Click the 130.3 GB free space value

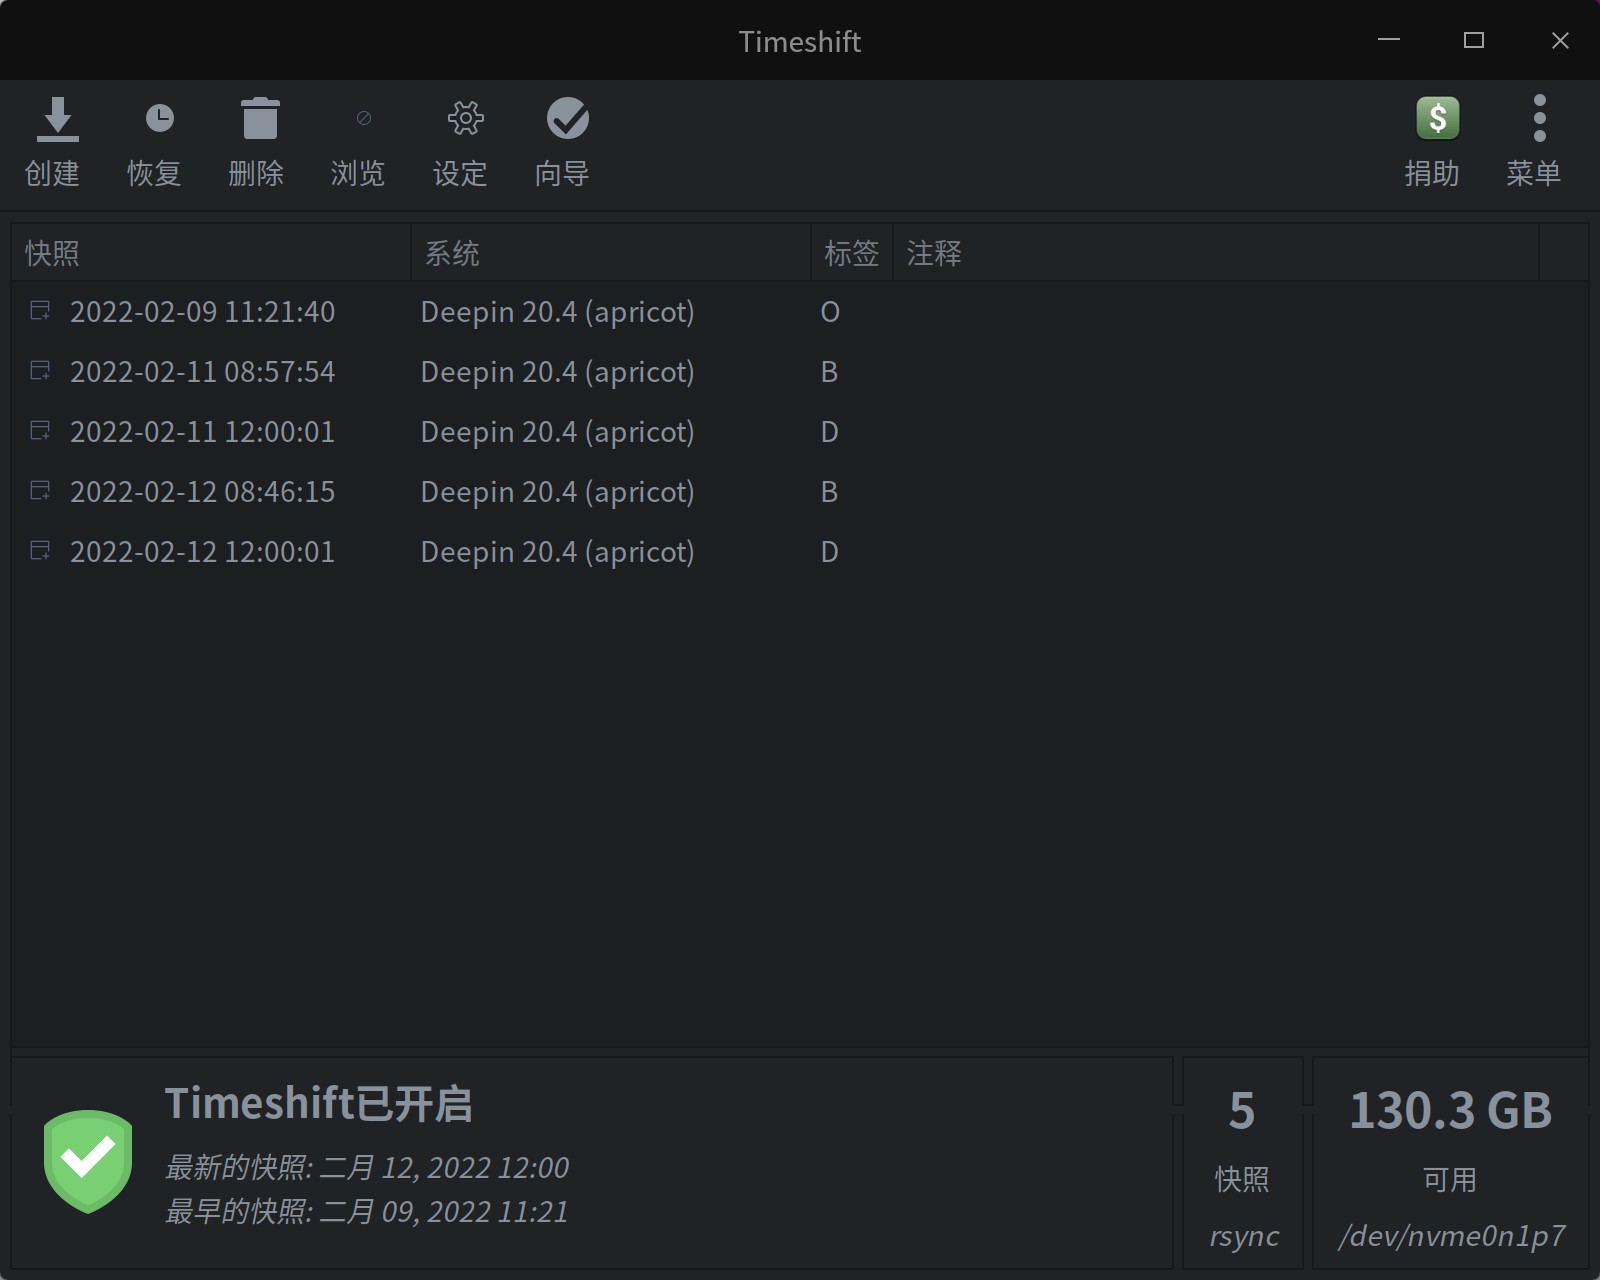tap(1451, 1111)
